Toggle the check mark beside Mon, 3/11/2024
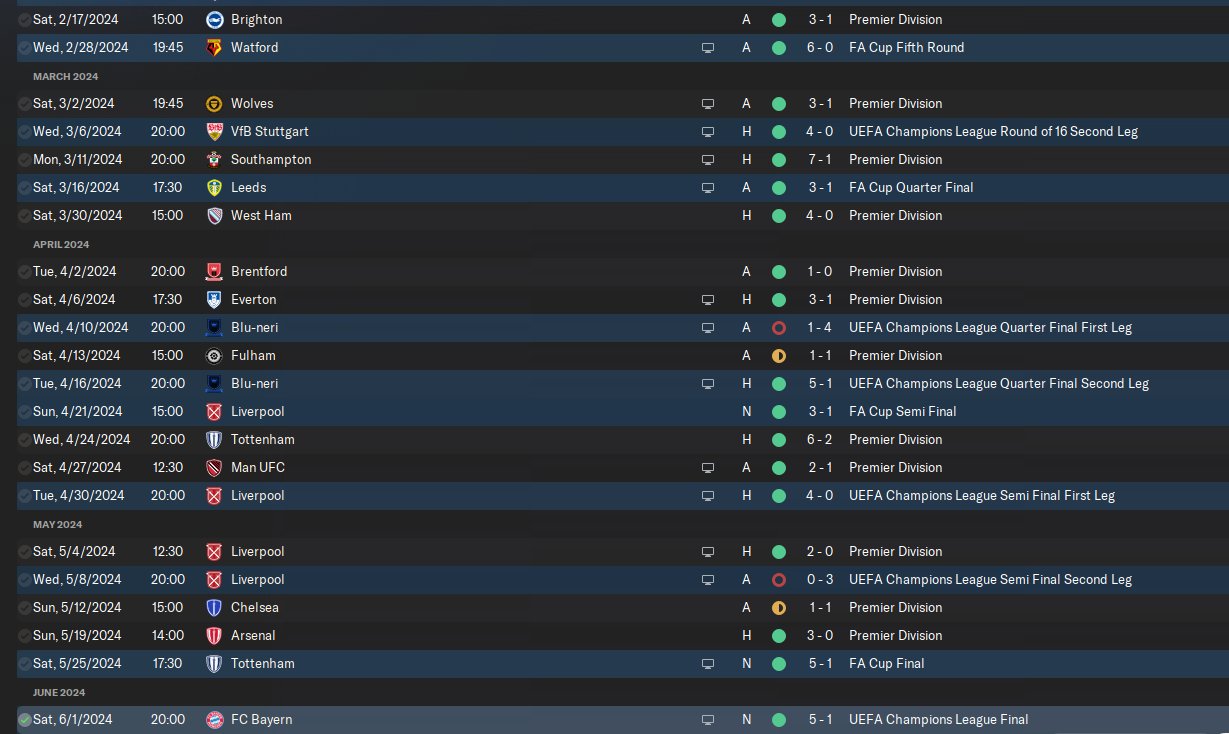The height and width of the screenshot is (734, 1229). pos(24,159)
